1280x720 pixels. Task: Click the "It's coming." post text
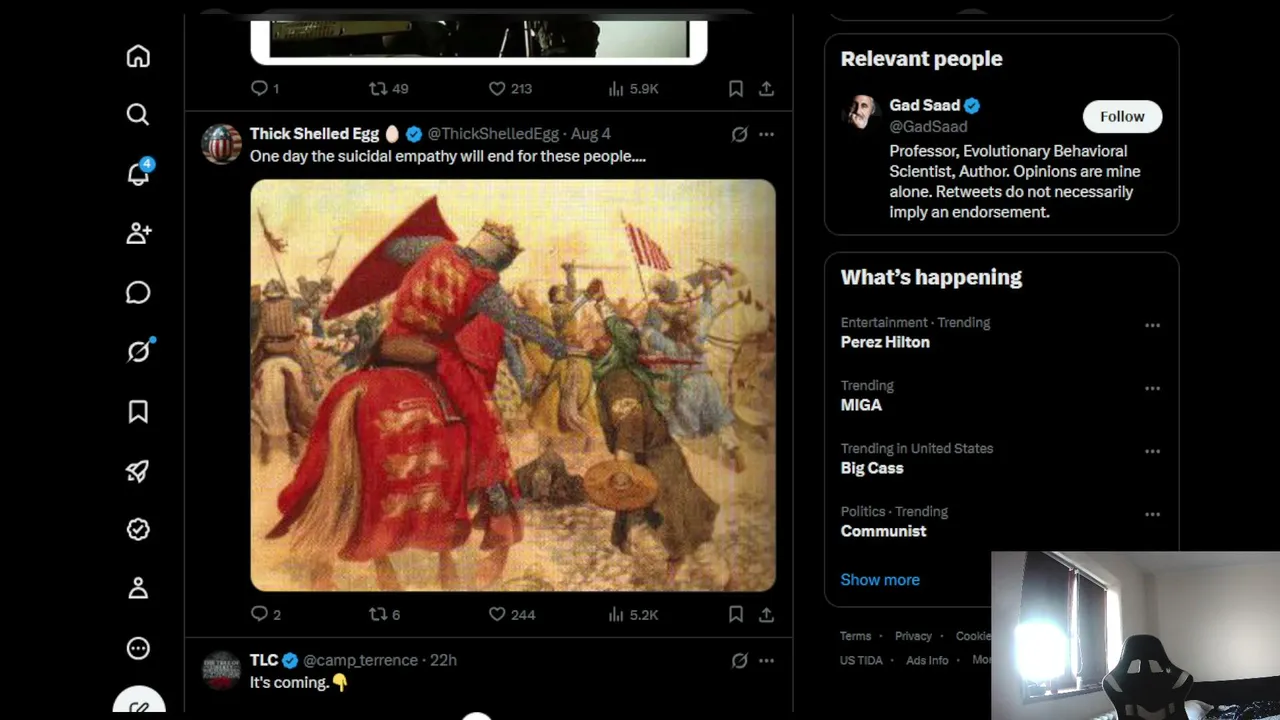289,682
